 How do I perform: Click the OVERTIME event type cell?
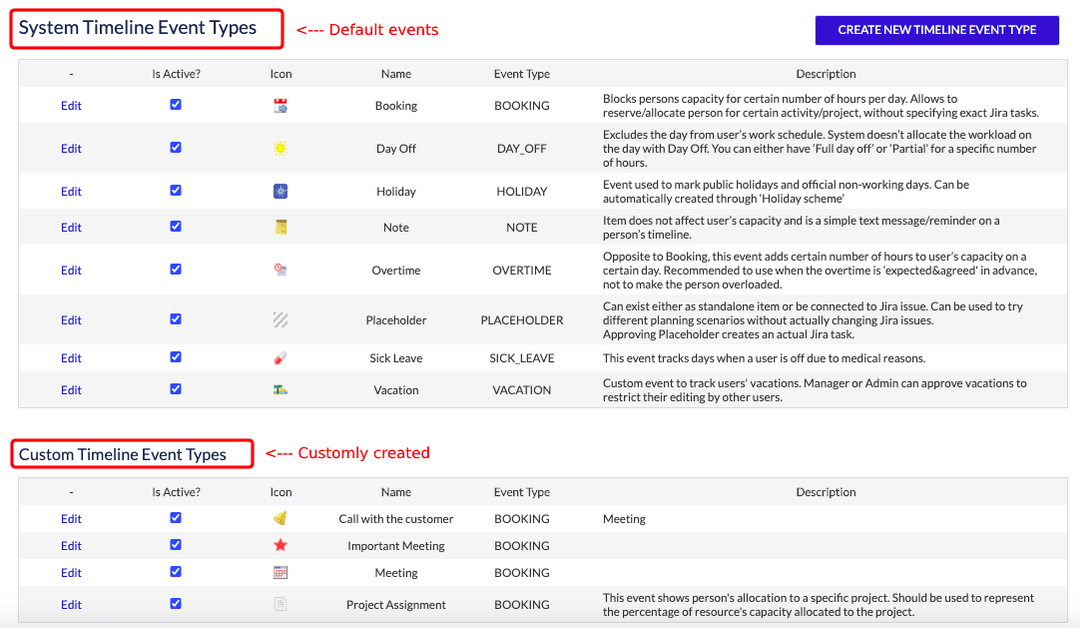(x=521, y=270)
